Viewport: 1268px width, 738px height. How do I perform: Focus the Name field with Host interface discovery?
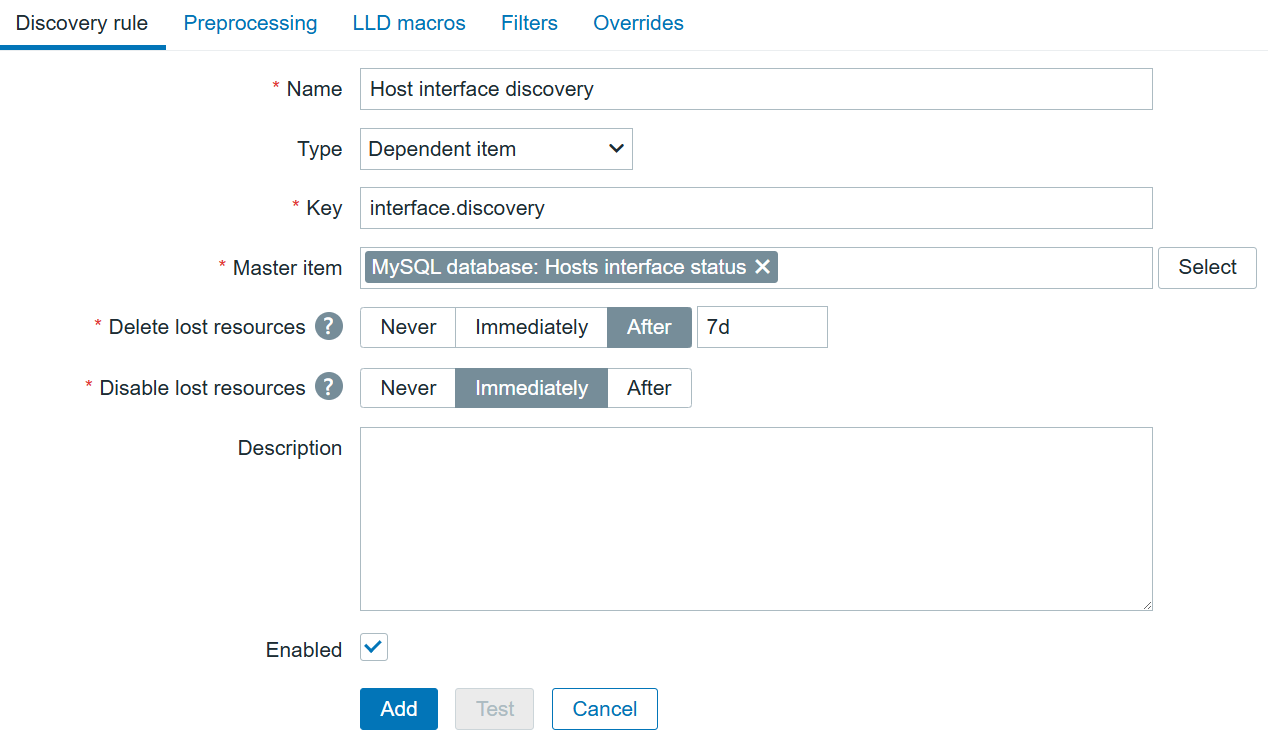tap(756, 89)
